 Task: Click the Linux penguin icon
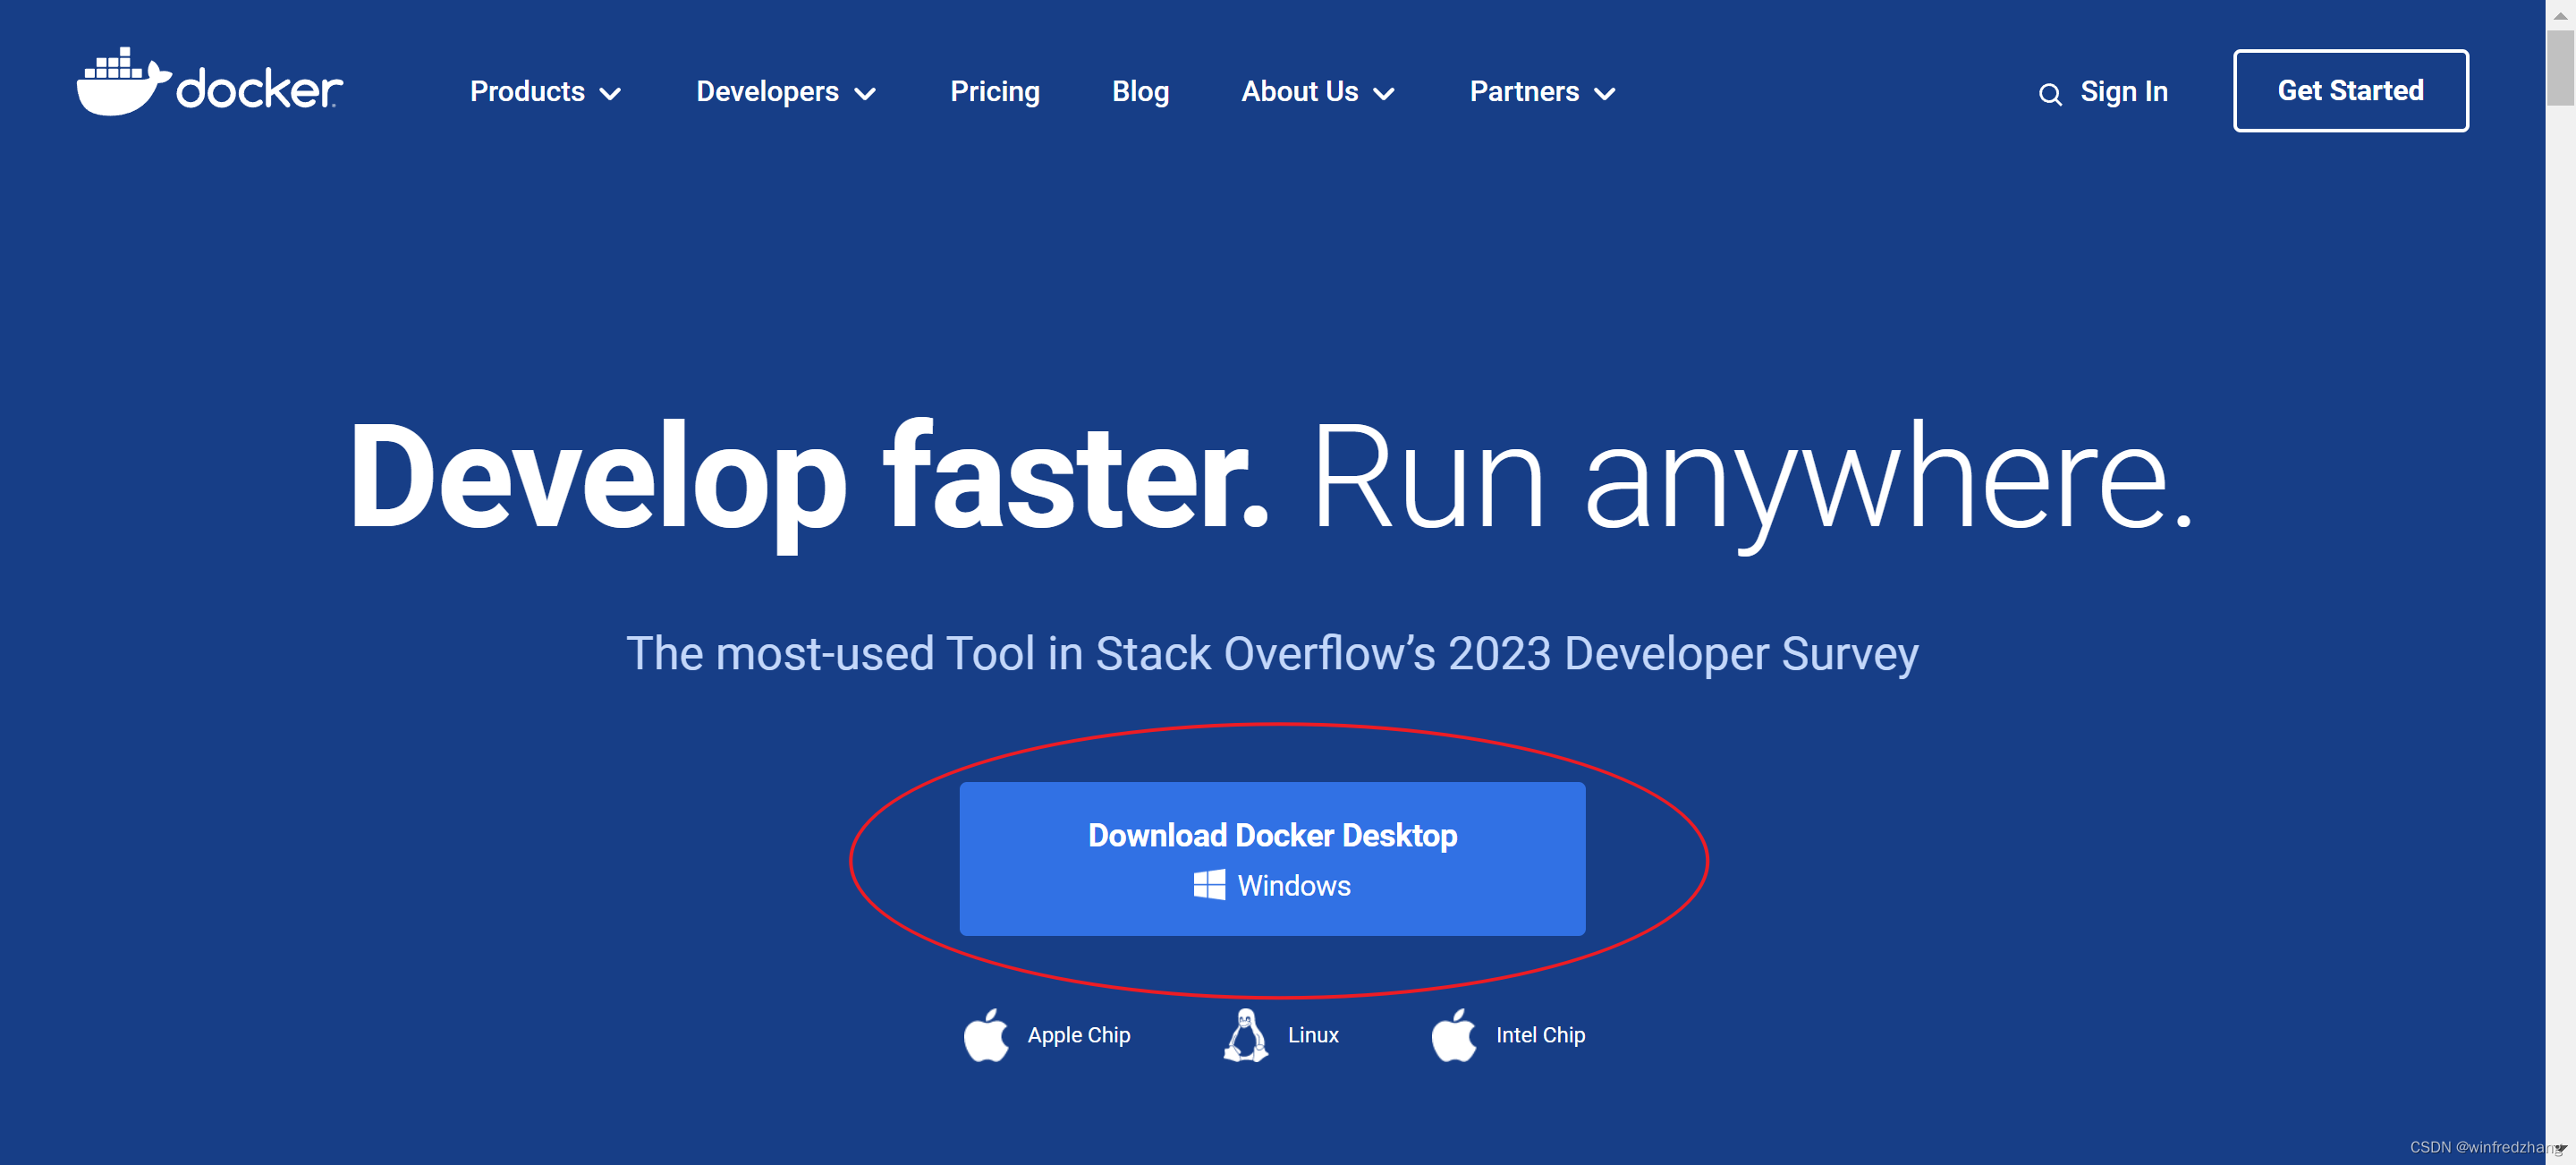pyautogui.click(x=1245, y=1035)
